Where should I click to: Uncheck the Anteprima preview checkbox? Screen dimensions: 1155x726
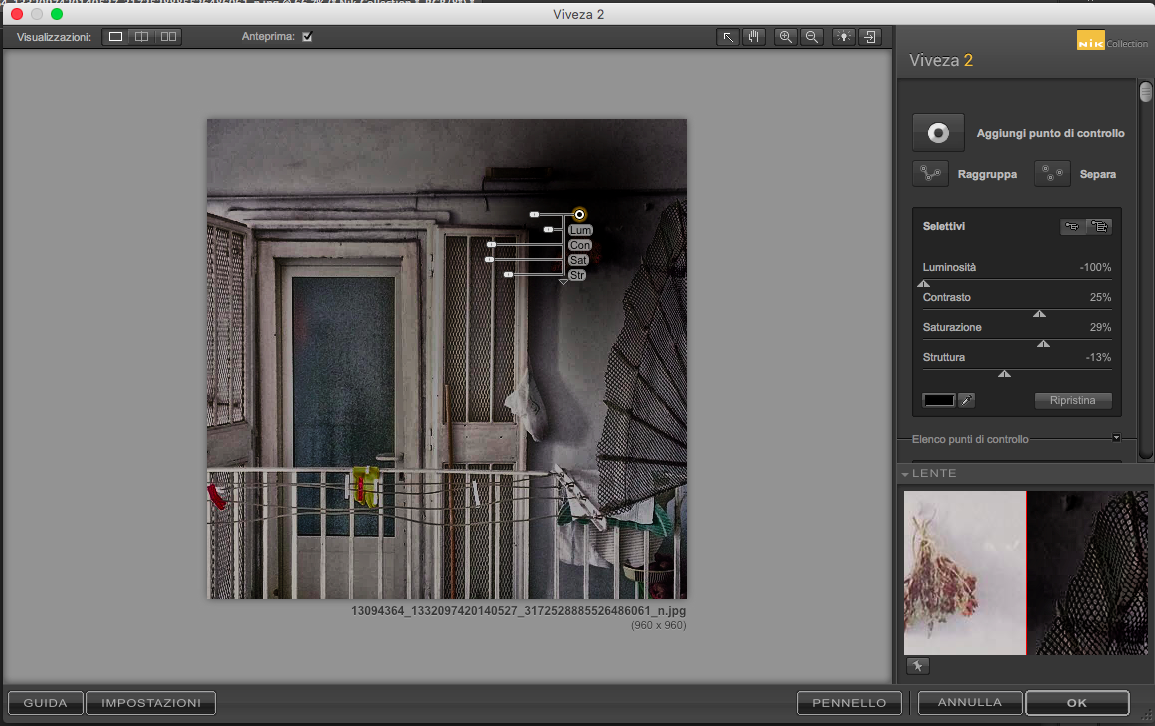click(x=308, y=37)
